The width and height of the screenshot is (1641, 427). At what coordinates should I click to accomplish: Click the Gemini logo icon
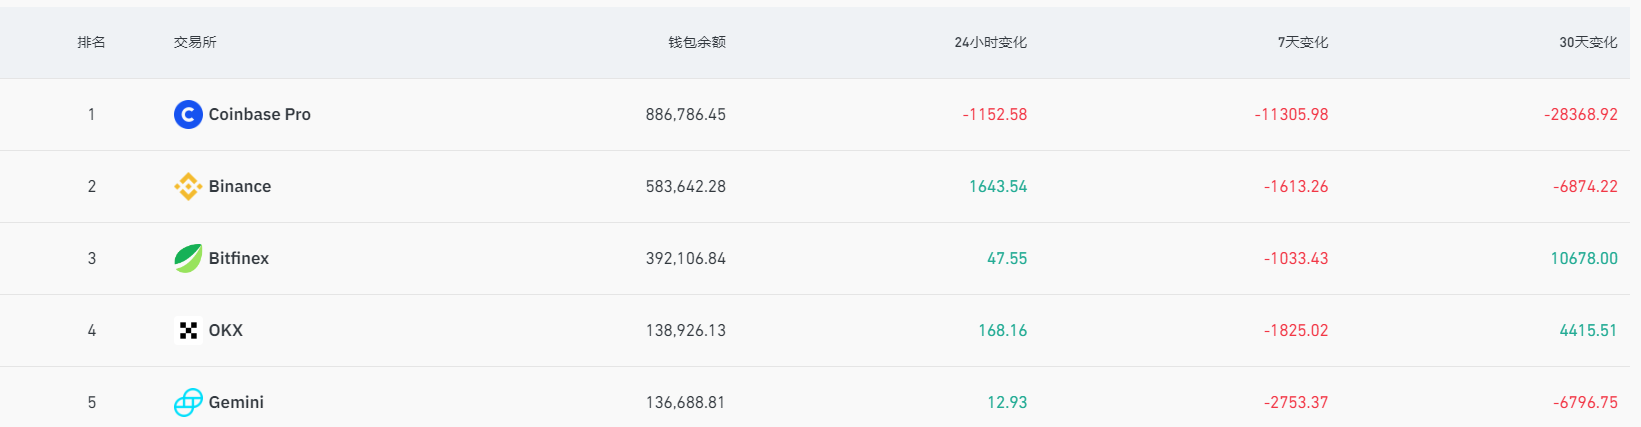pyautogui.click(x=188, y=403)
